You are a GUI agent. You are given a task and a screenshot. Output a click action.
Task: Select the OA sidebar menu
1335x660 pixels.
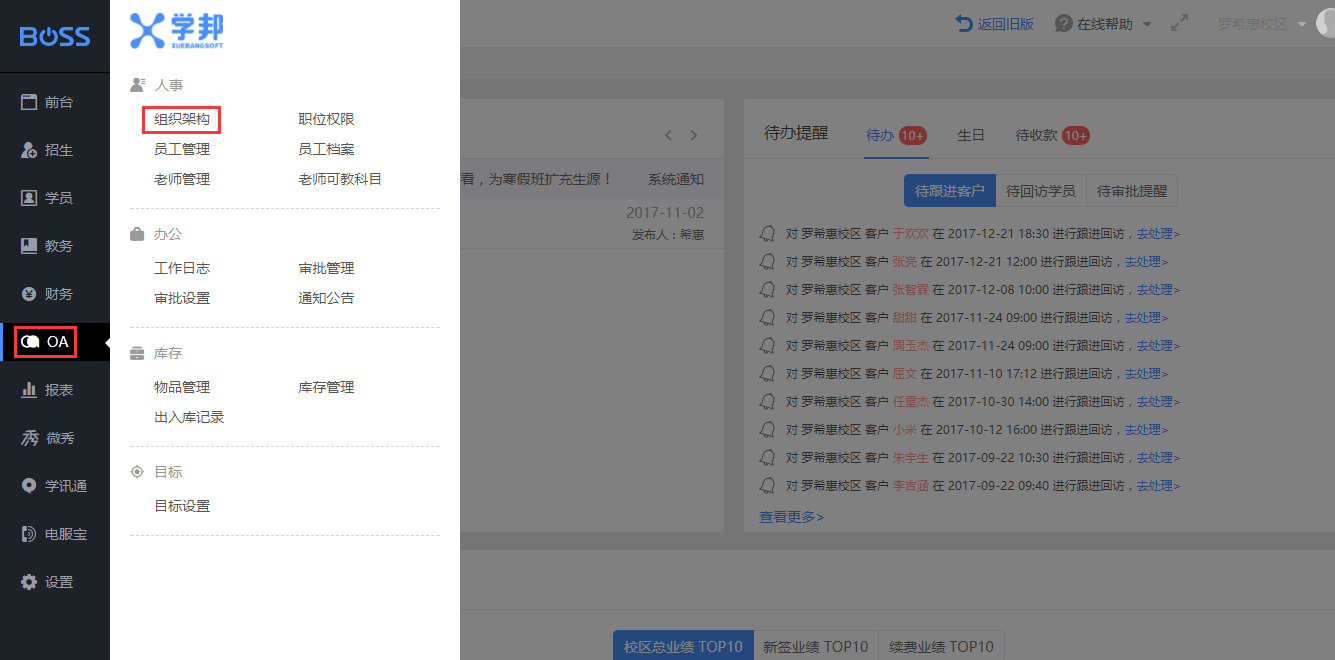(55, 342)
